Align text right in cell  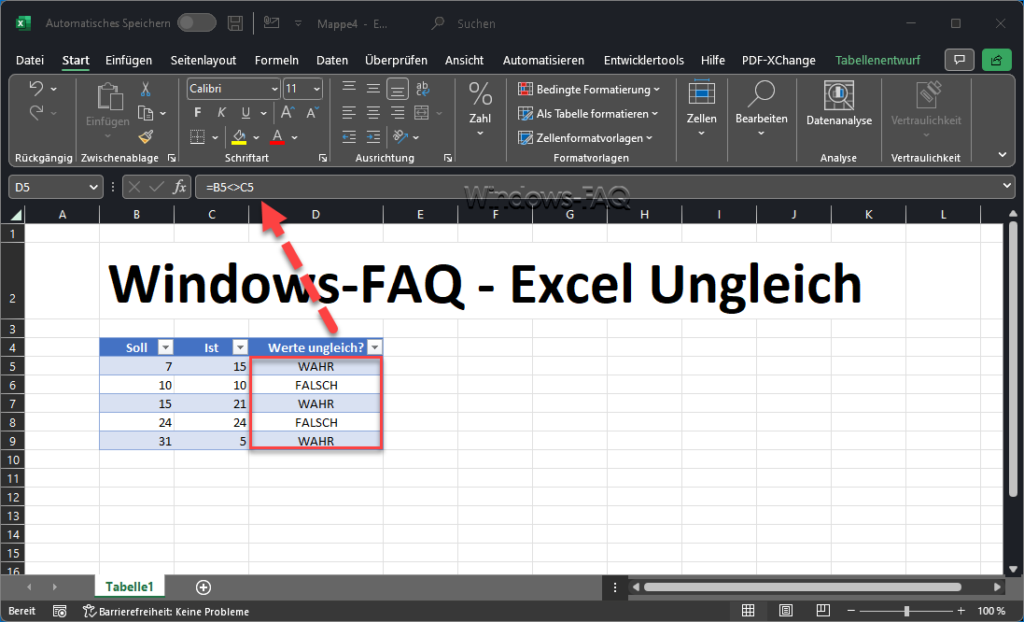(x=397, y=113)
